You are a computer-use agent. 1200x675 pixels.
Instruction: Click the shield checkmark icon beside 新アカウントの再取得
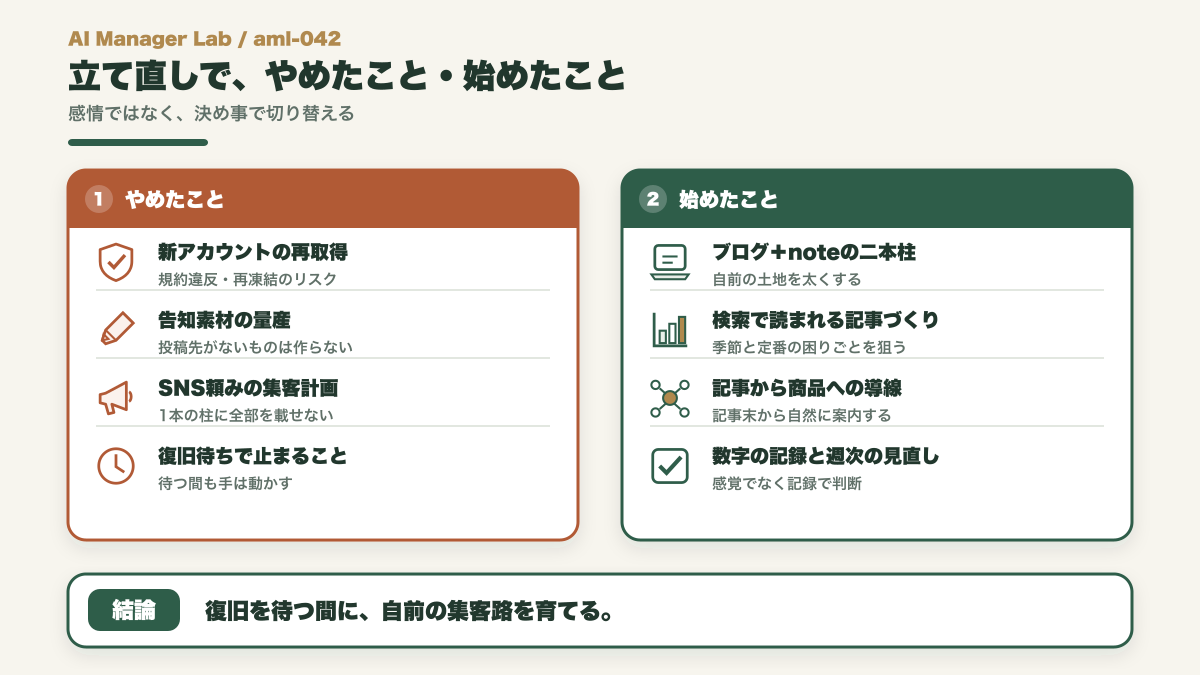coord(116,262)
